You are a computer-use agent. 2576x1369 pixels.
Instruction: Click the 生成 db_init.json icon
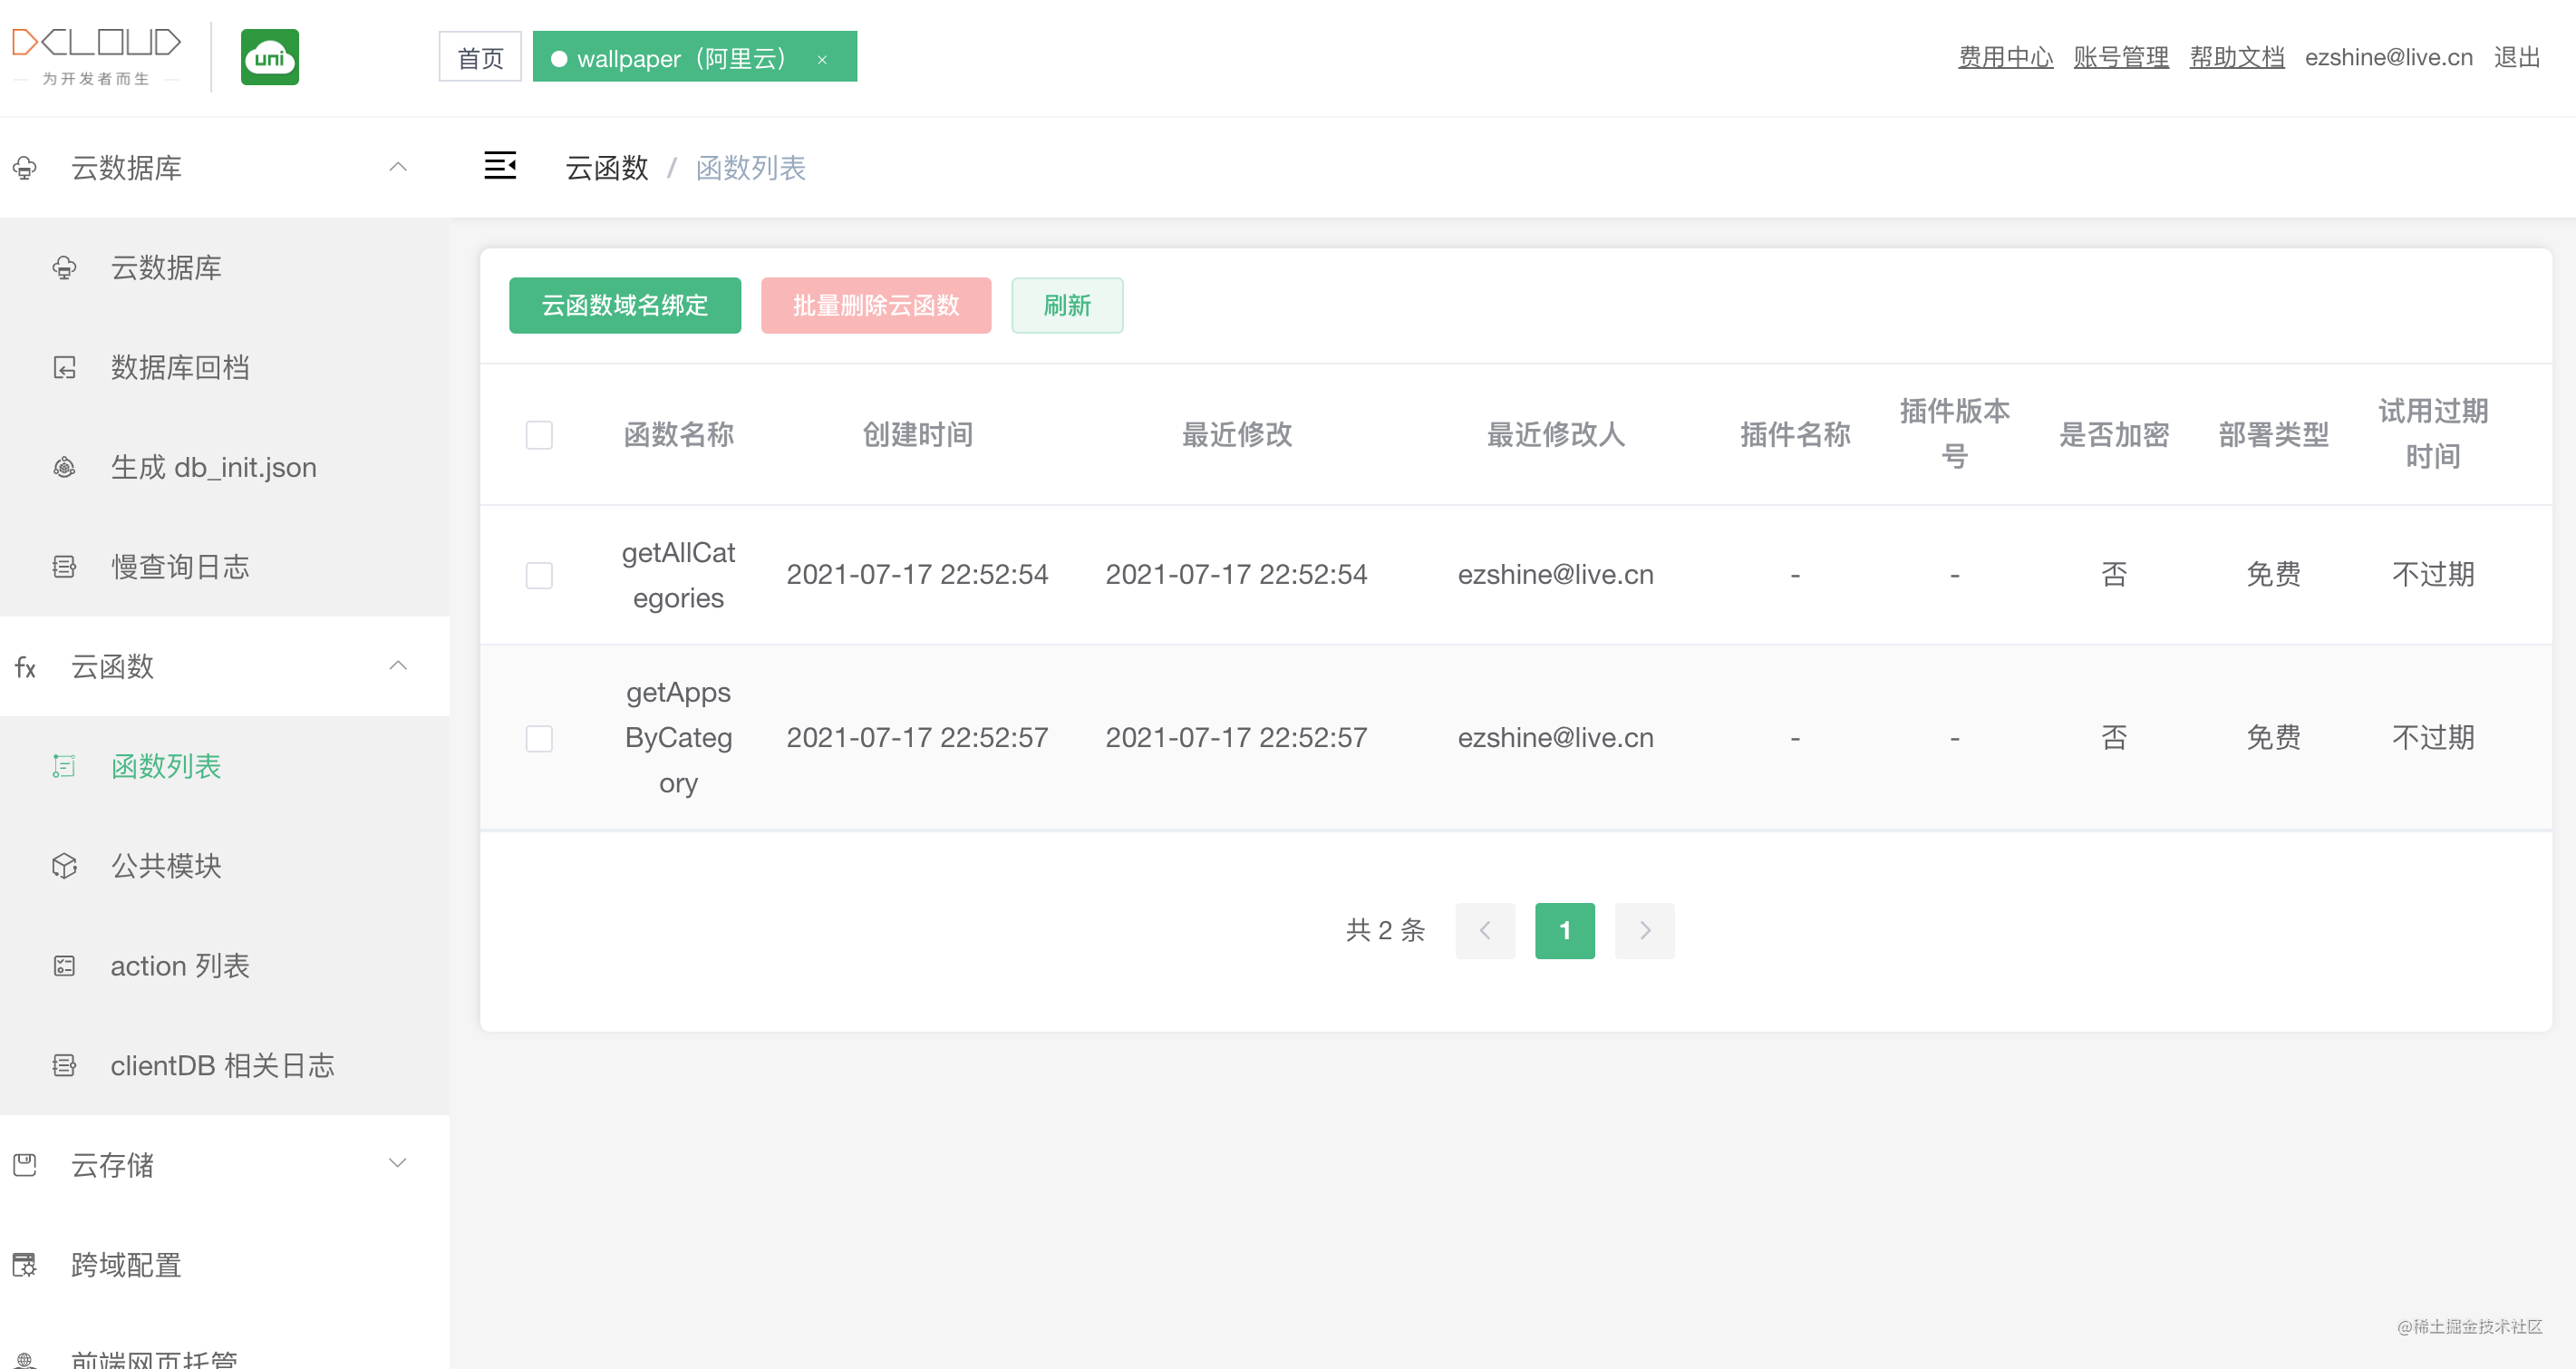64,467
